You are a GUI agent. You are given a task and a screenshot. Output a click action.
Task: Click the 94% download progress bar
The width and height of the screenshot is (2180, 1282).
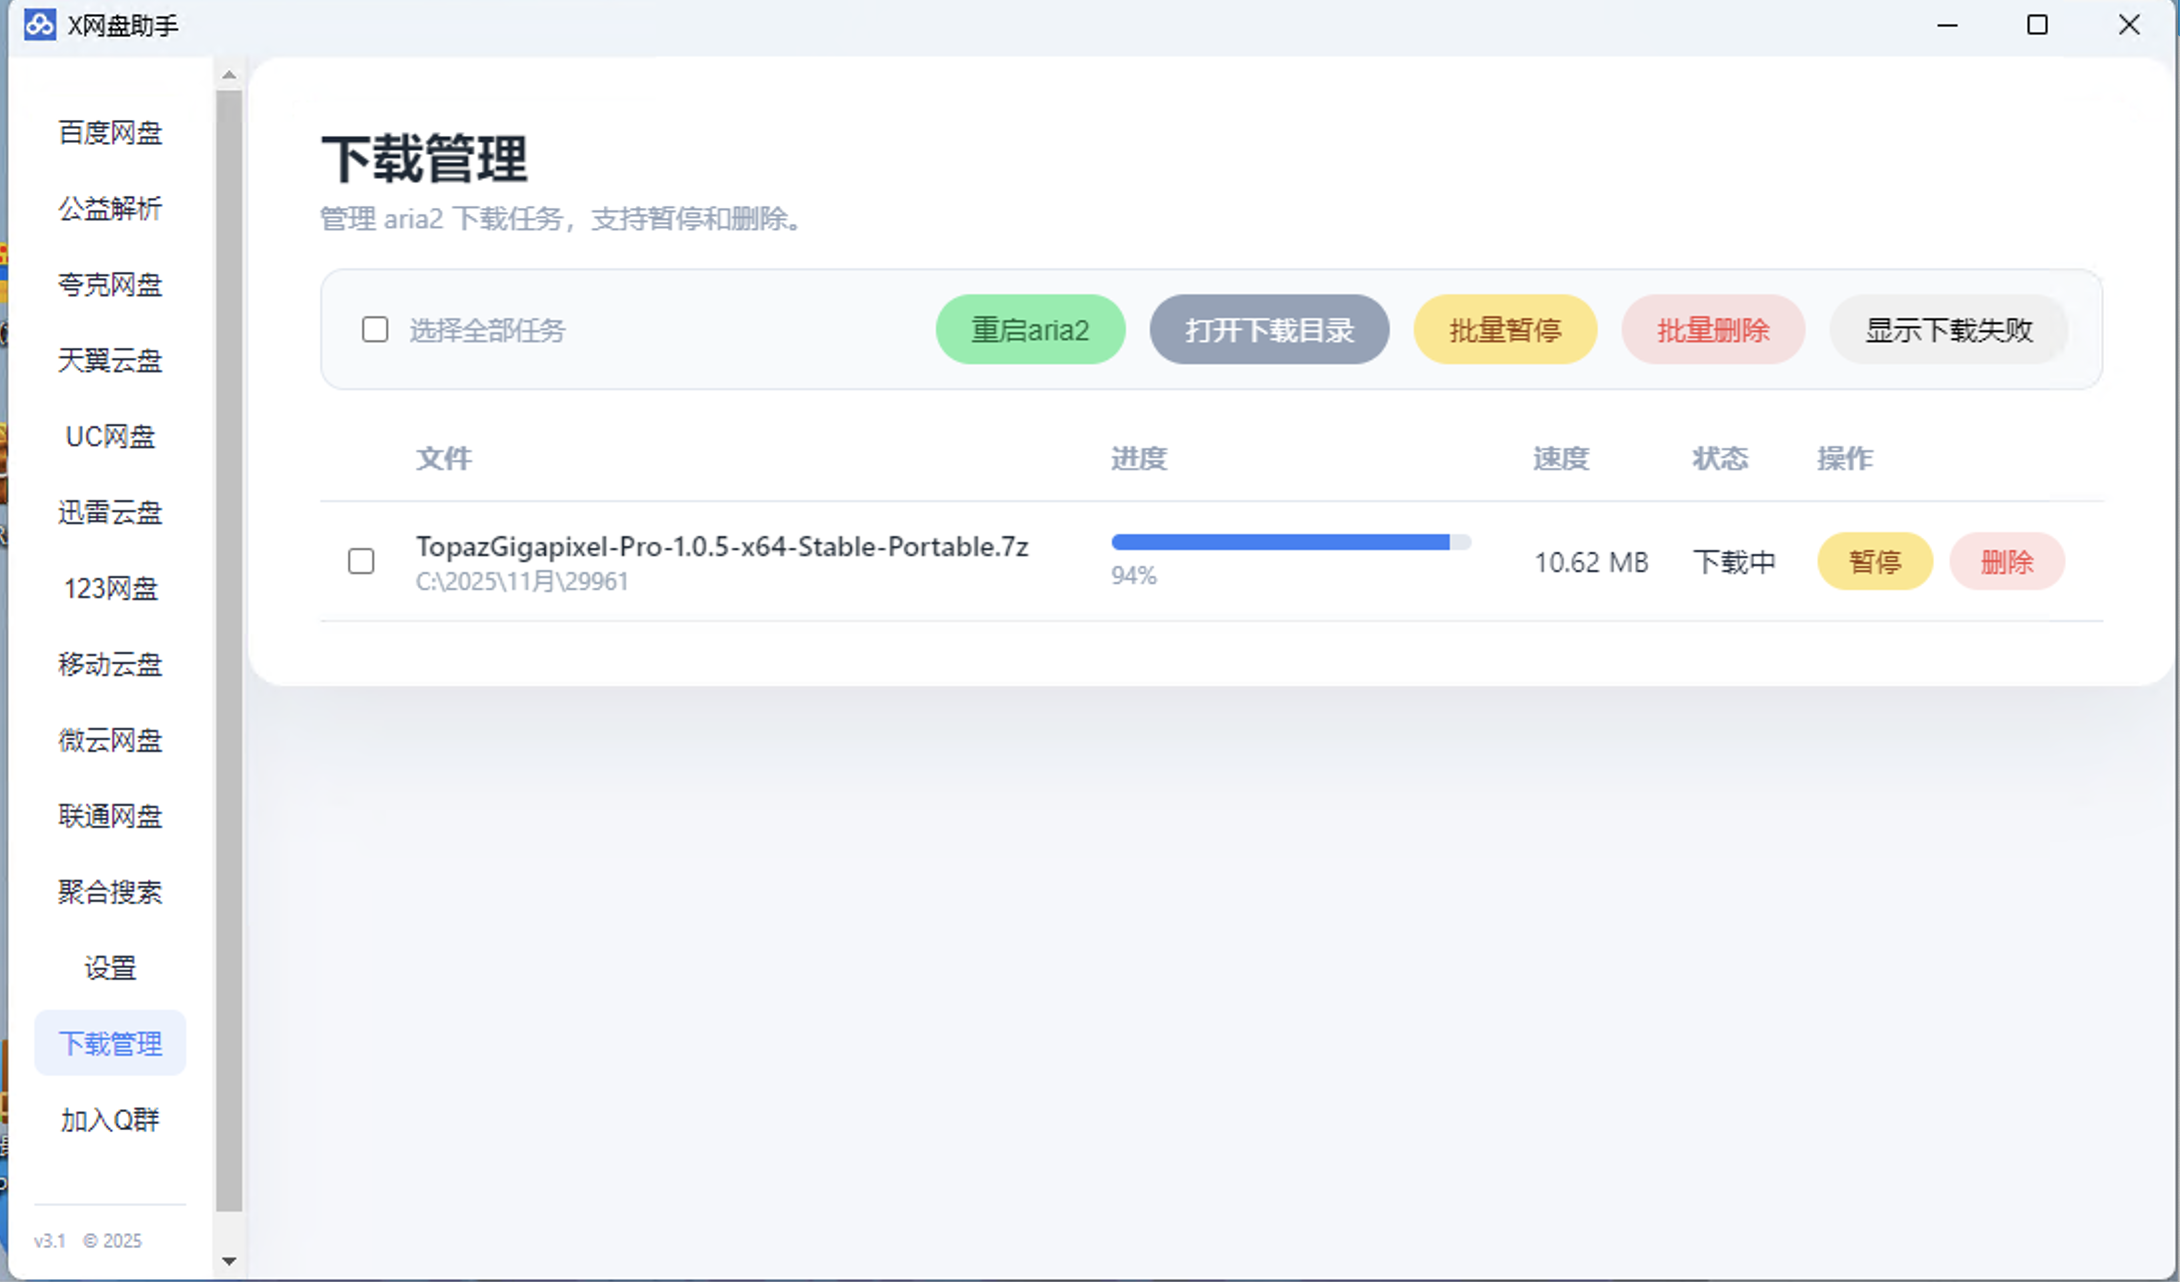point(1290,542)
